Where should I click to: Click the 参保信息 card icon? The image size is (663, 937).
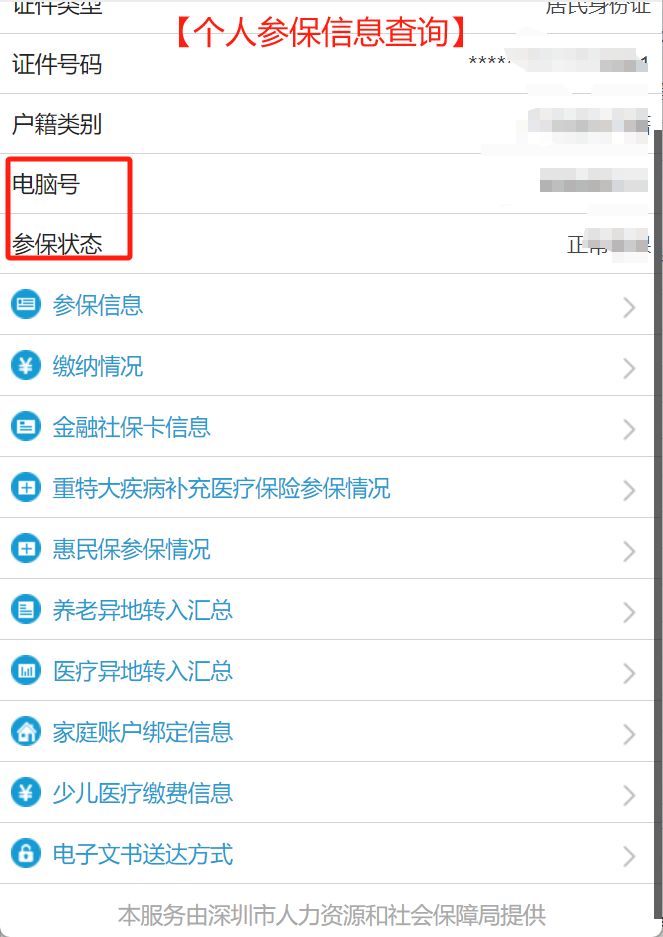[x=26, y=304]
